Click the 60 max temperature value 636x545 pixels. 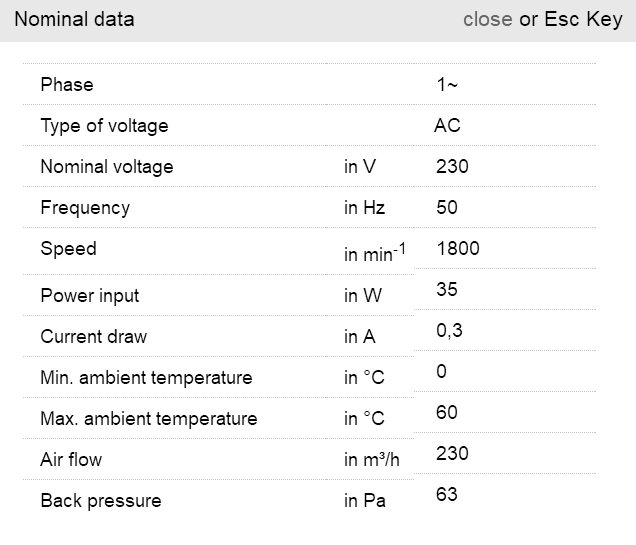pos(447,412)
